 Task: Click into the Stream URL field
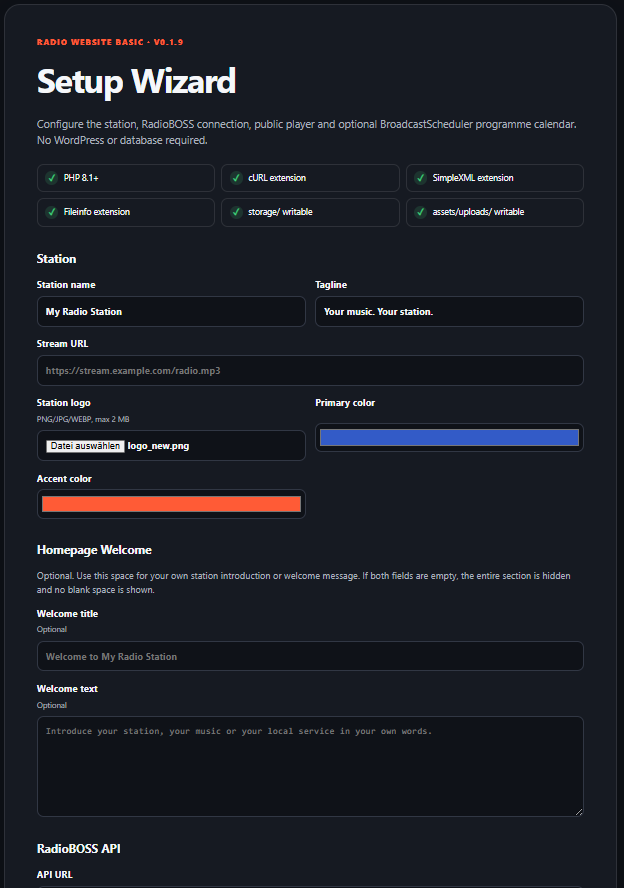[x=310, y=370]
